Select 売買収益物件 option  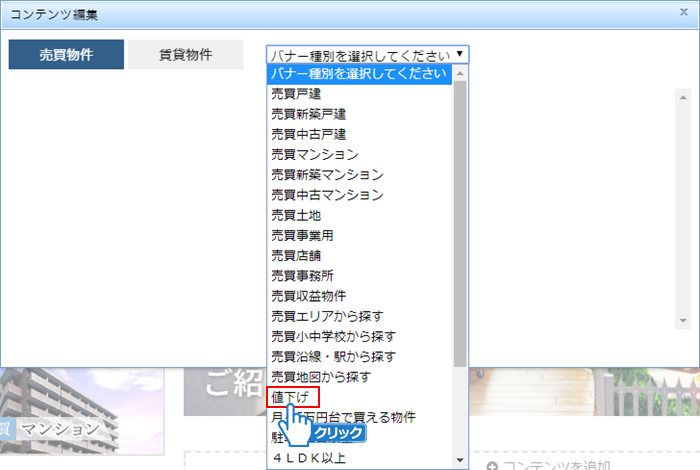[x=308, y=296]
